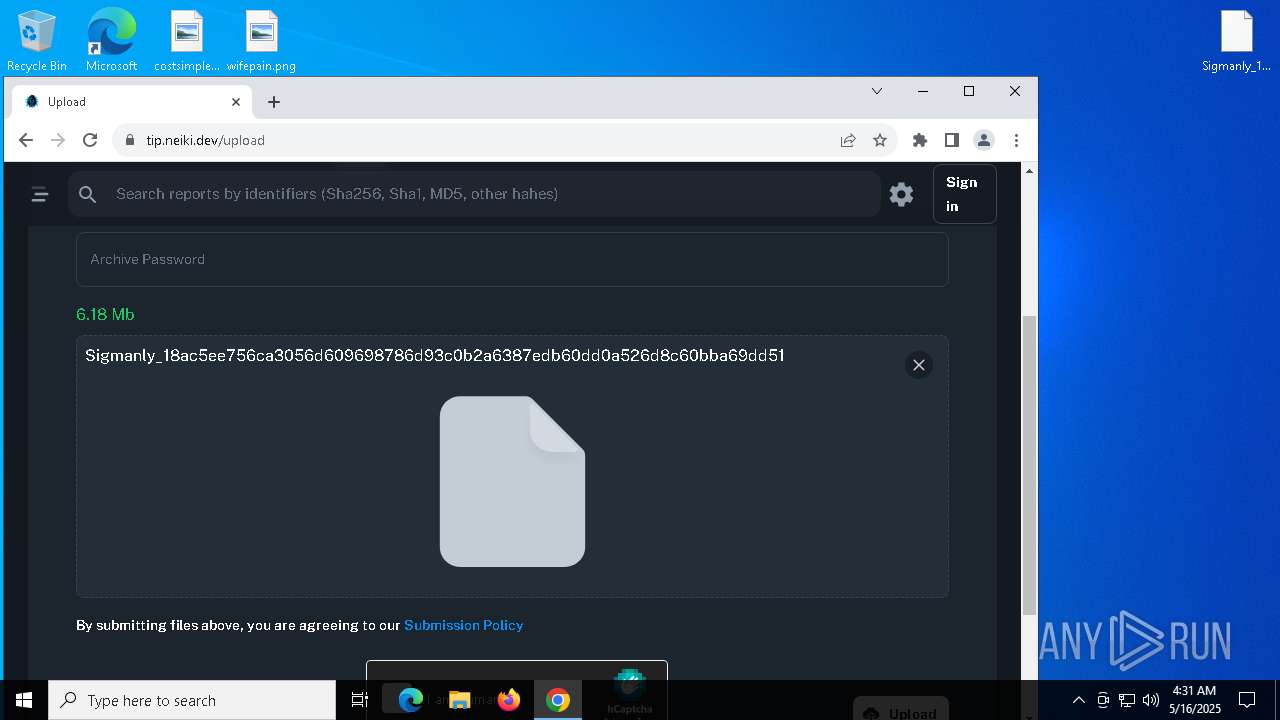
Task: Open the new tab plus button
Action: click(274, 102)
